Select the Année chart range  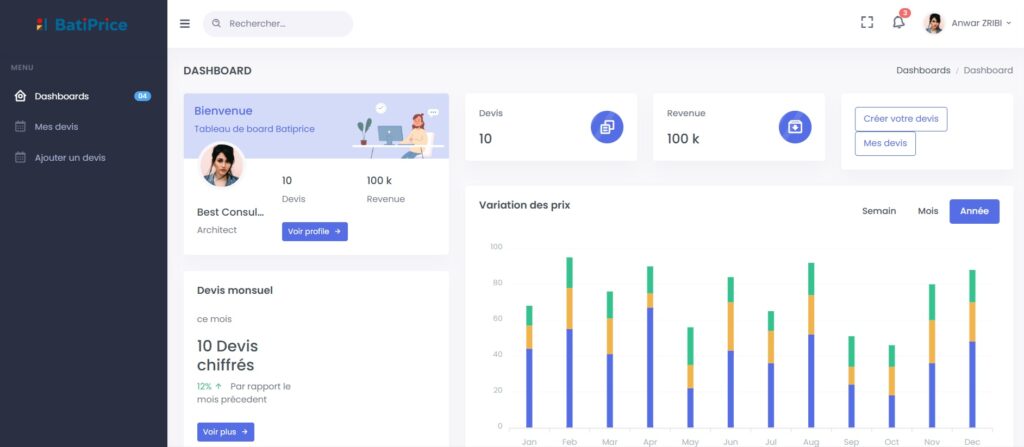coord(974,211)
